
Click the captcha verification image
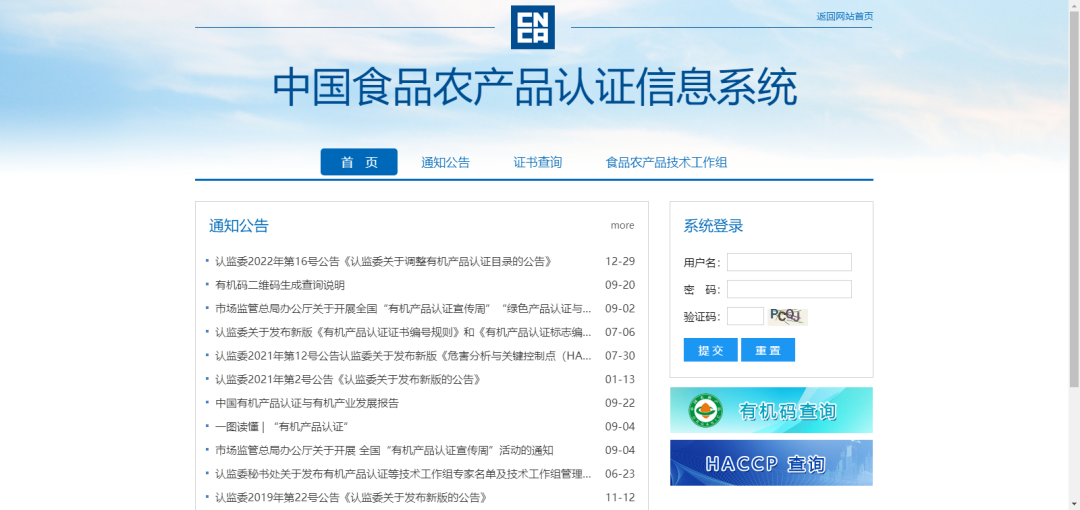pos(787,316)
